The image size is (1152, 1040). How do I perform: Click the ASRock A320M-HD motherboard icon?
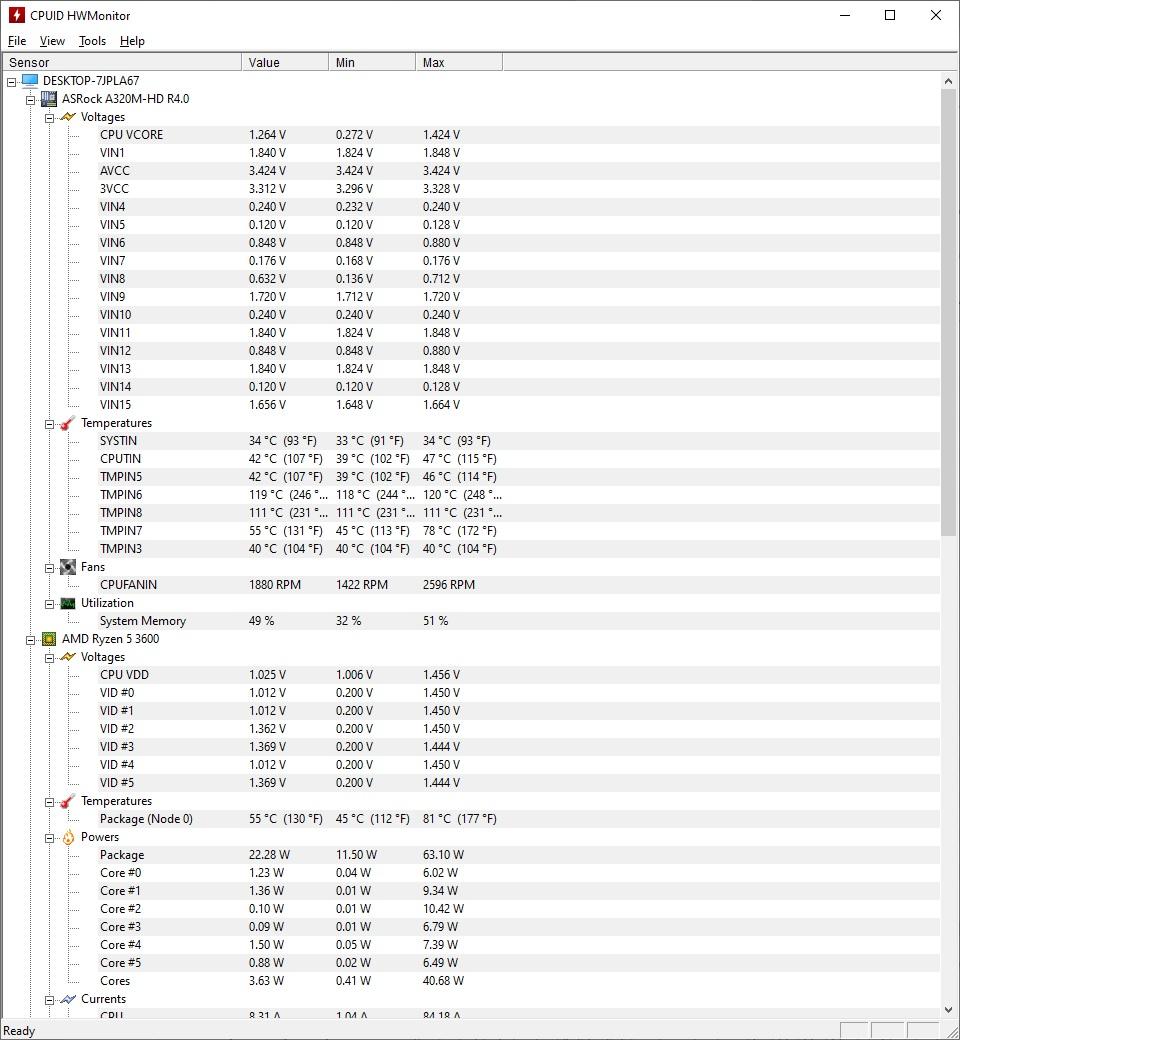click(x=48, y=99)
